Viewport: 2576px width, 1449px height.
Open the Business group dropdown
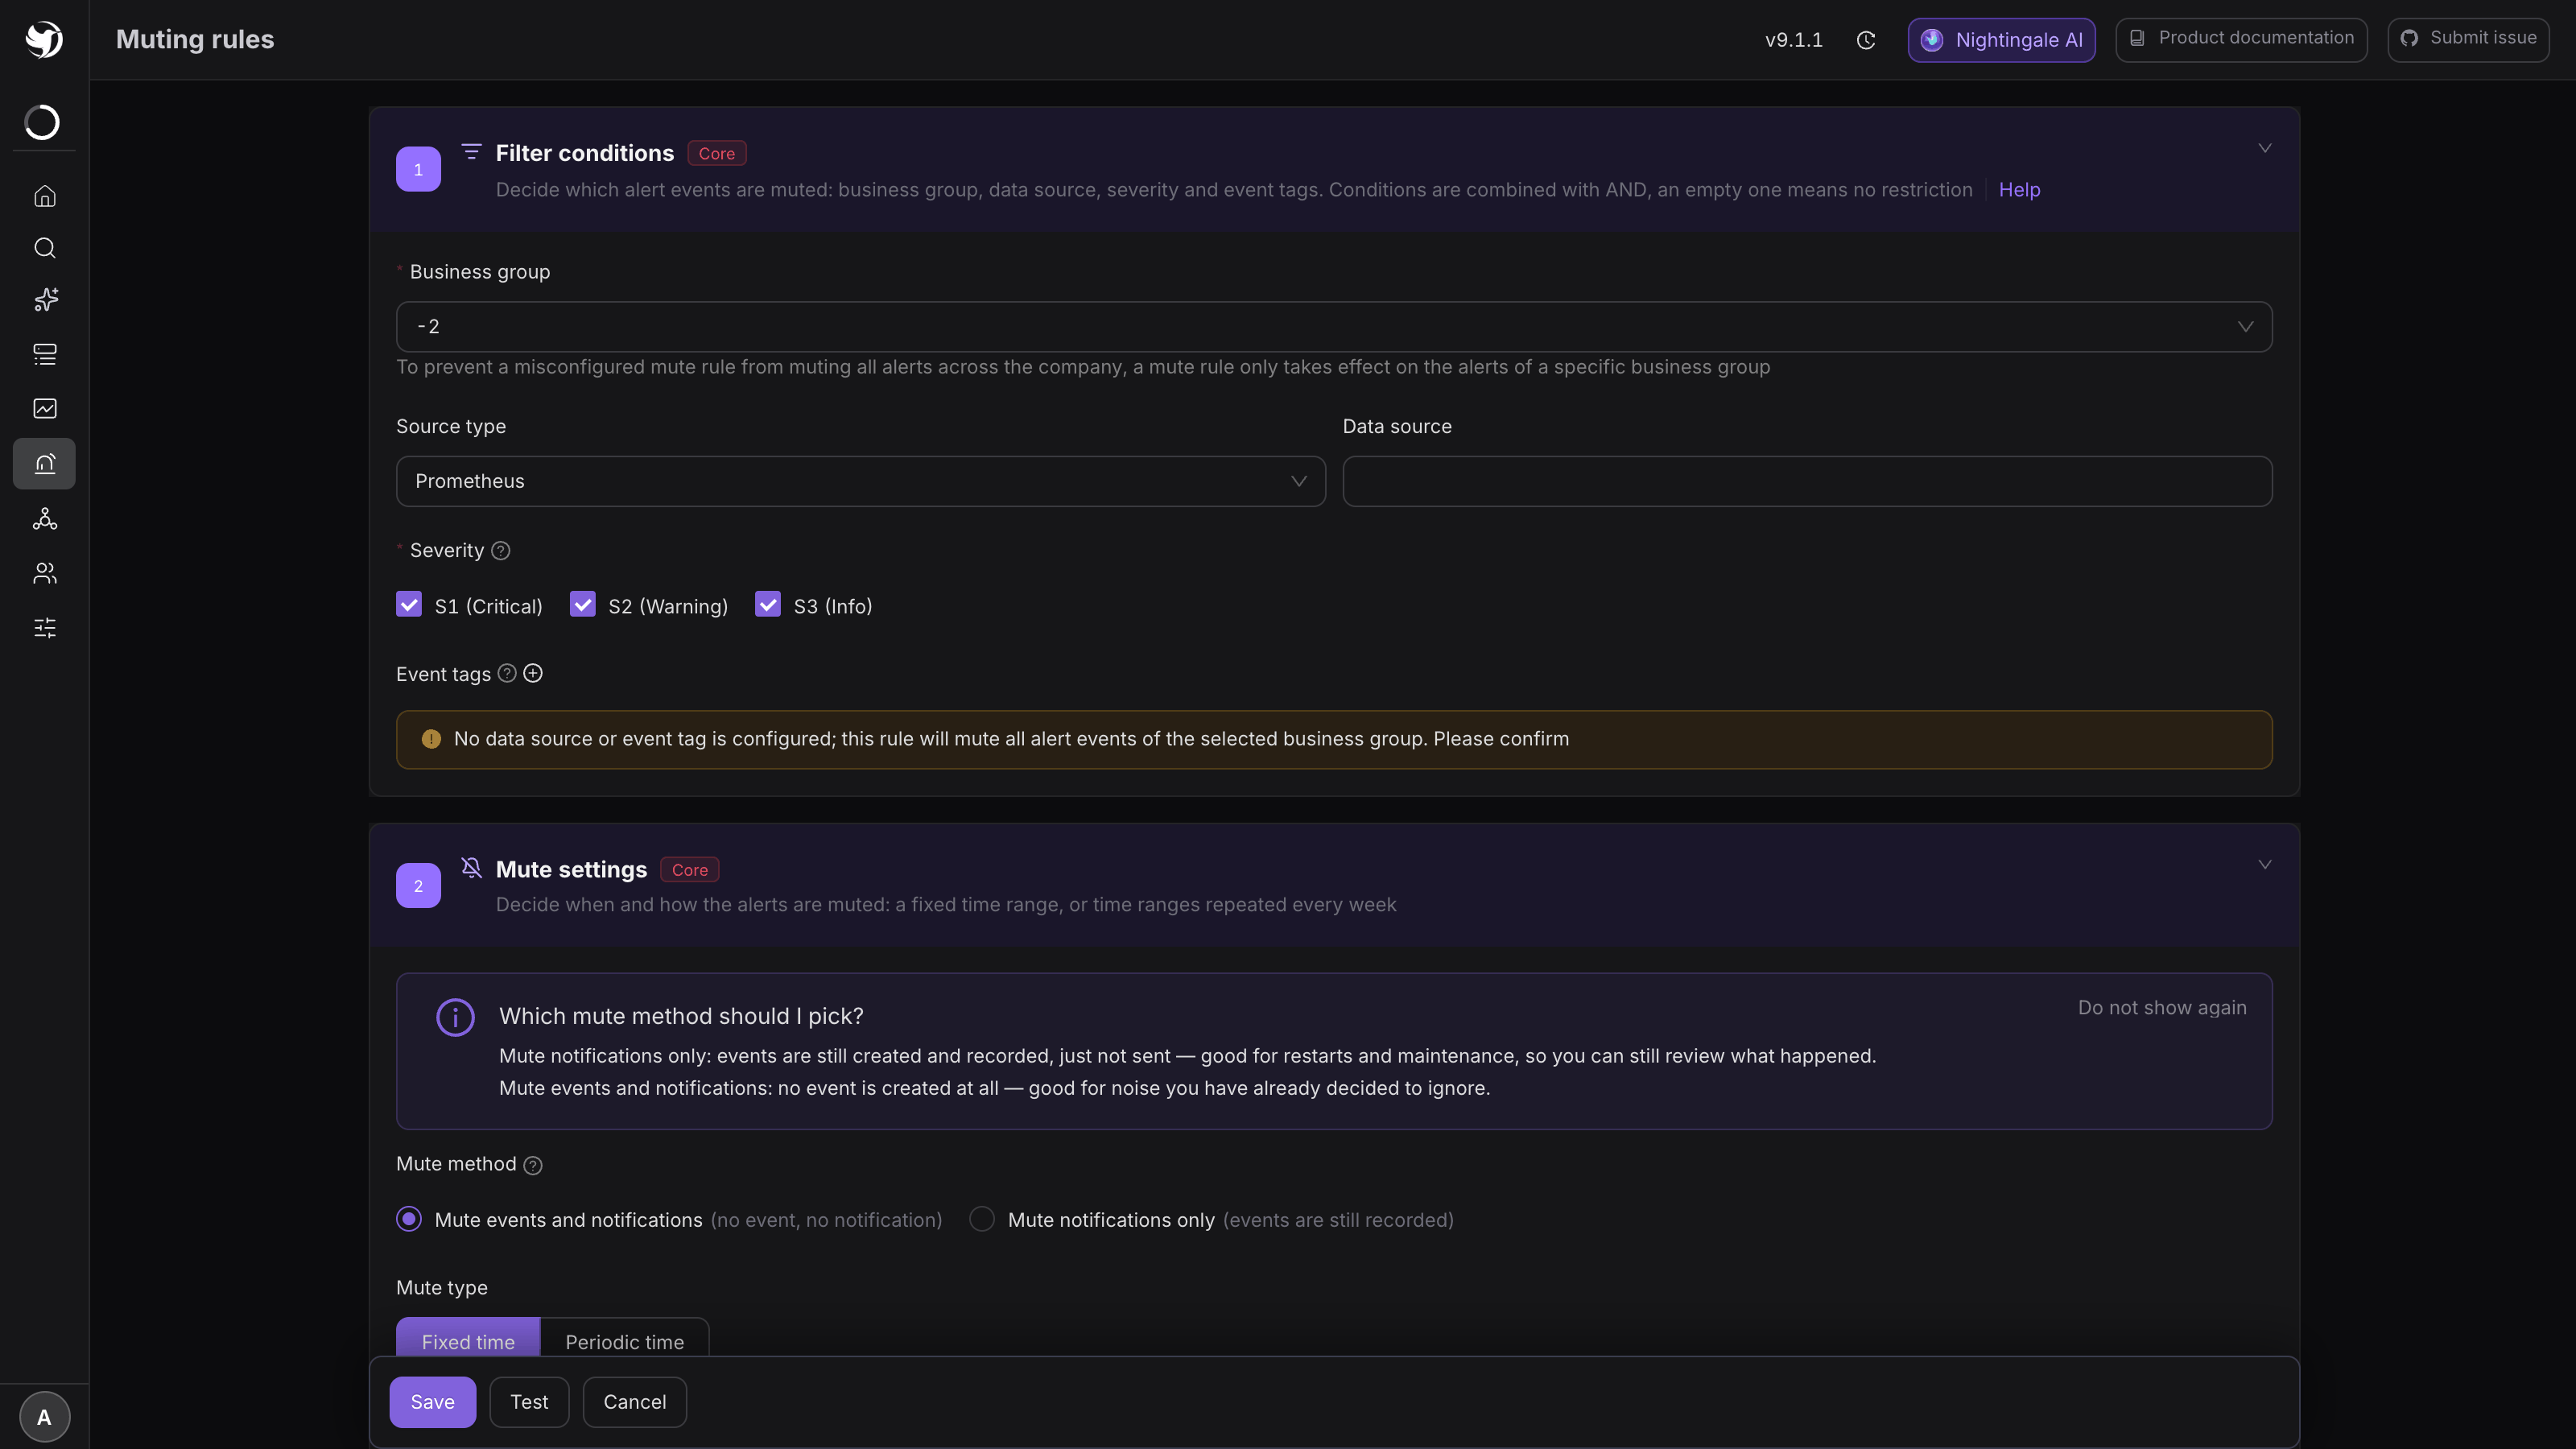pyautogui.click(x=1334, y=327)
